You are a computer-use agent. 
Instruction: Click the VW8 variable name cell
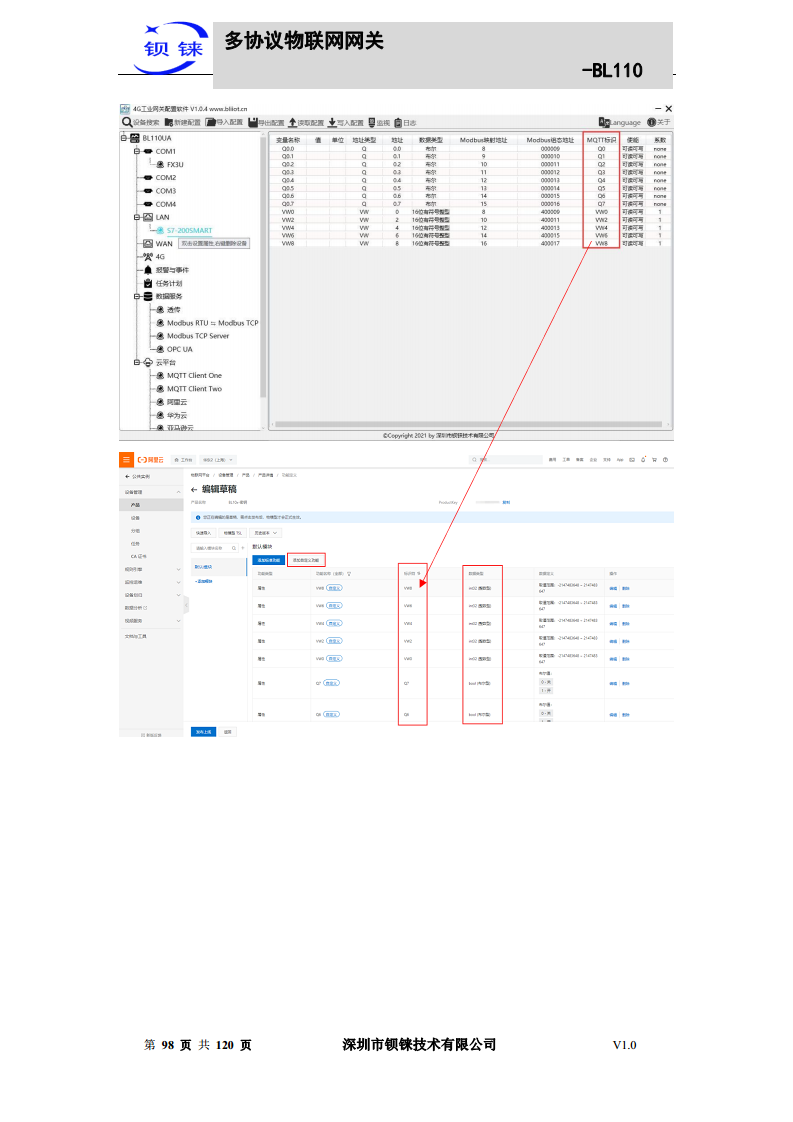click(x=288, y=243)
